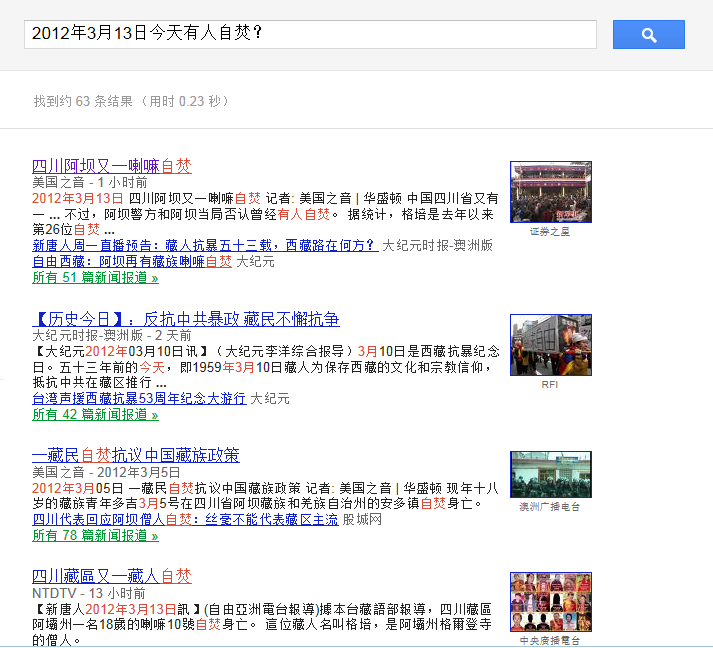Open headline 【历史今日】反抗中共暴政
Viewport: 713px width, 648px height.
185,319
